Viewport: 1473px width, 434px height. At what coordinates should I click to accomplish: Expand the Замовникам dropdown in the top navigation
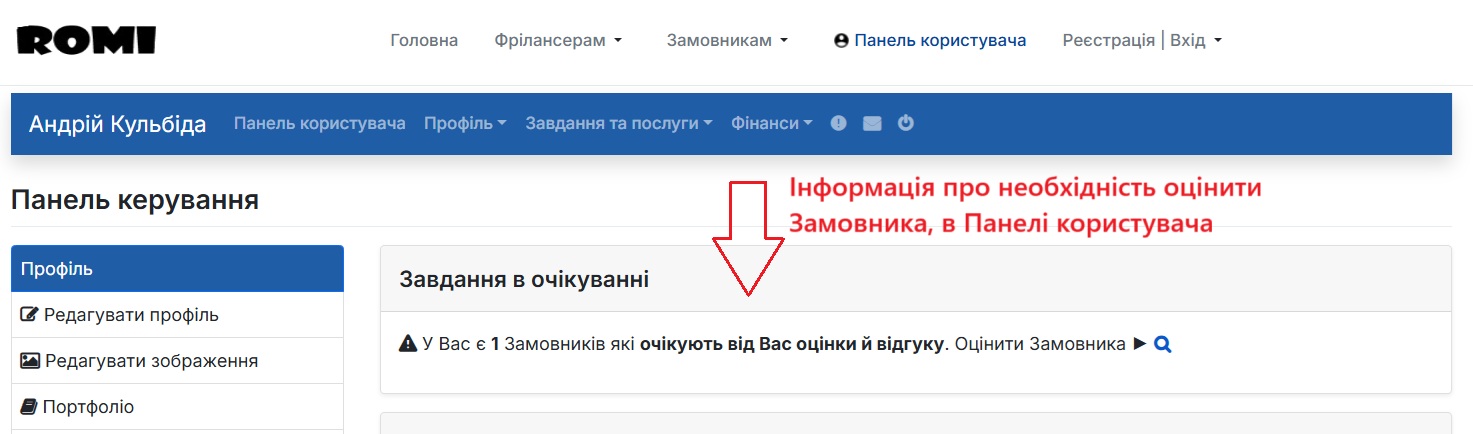727,40
